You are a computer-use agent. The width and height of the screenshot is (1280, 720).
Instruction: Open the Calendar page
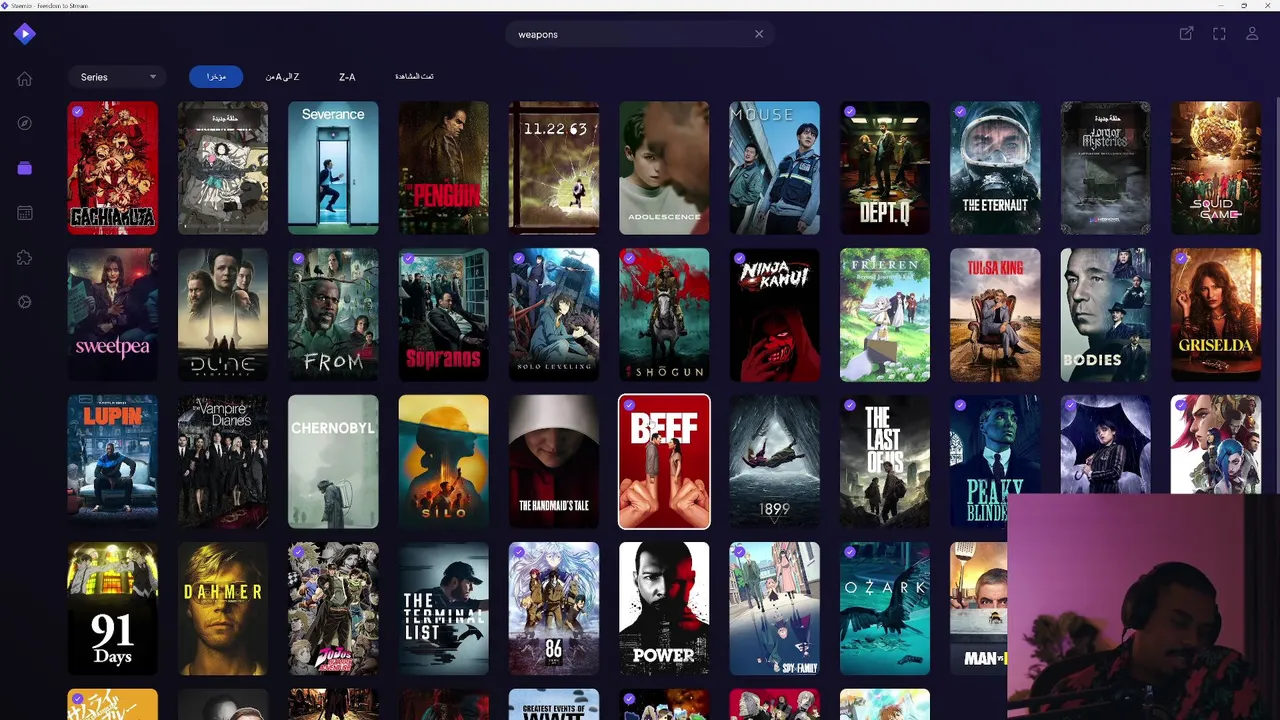pyautogui.click(x=25, y=213)
